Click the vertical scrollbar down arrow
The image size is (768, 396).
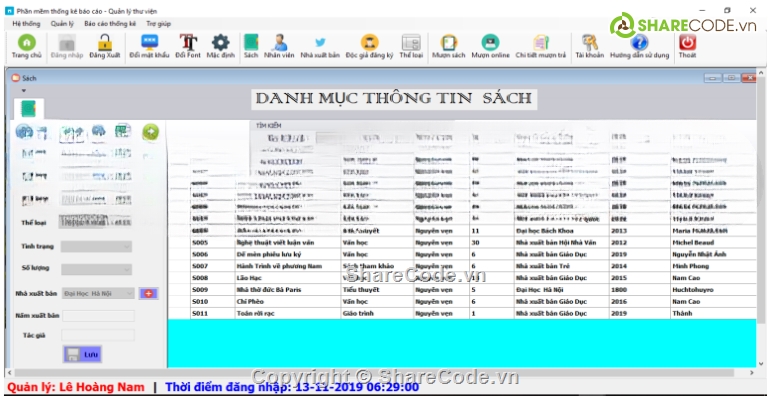[x=761, y=364]
